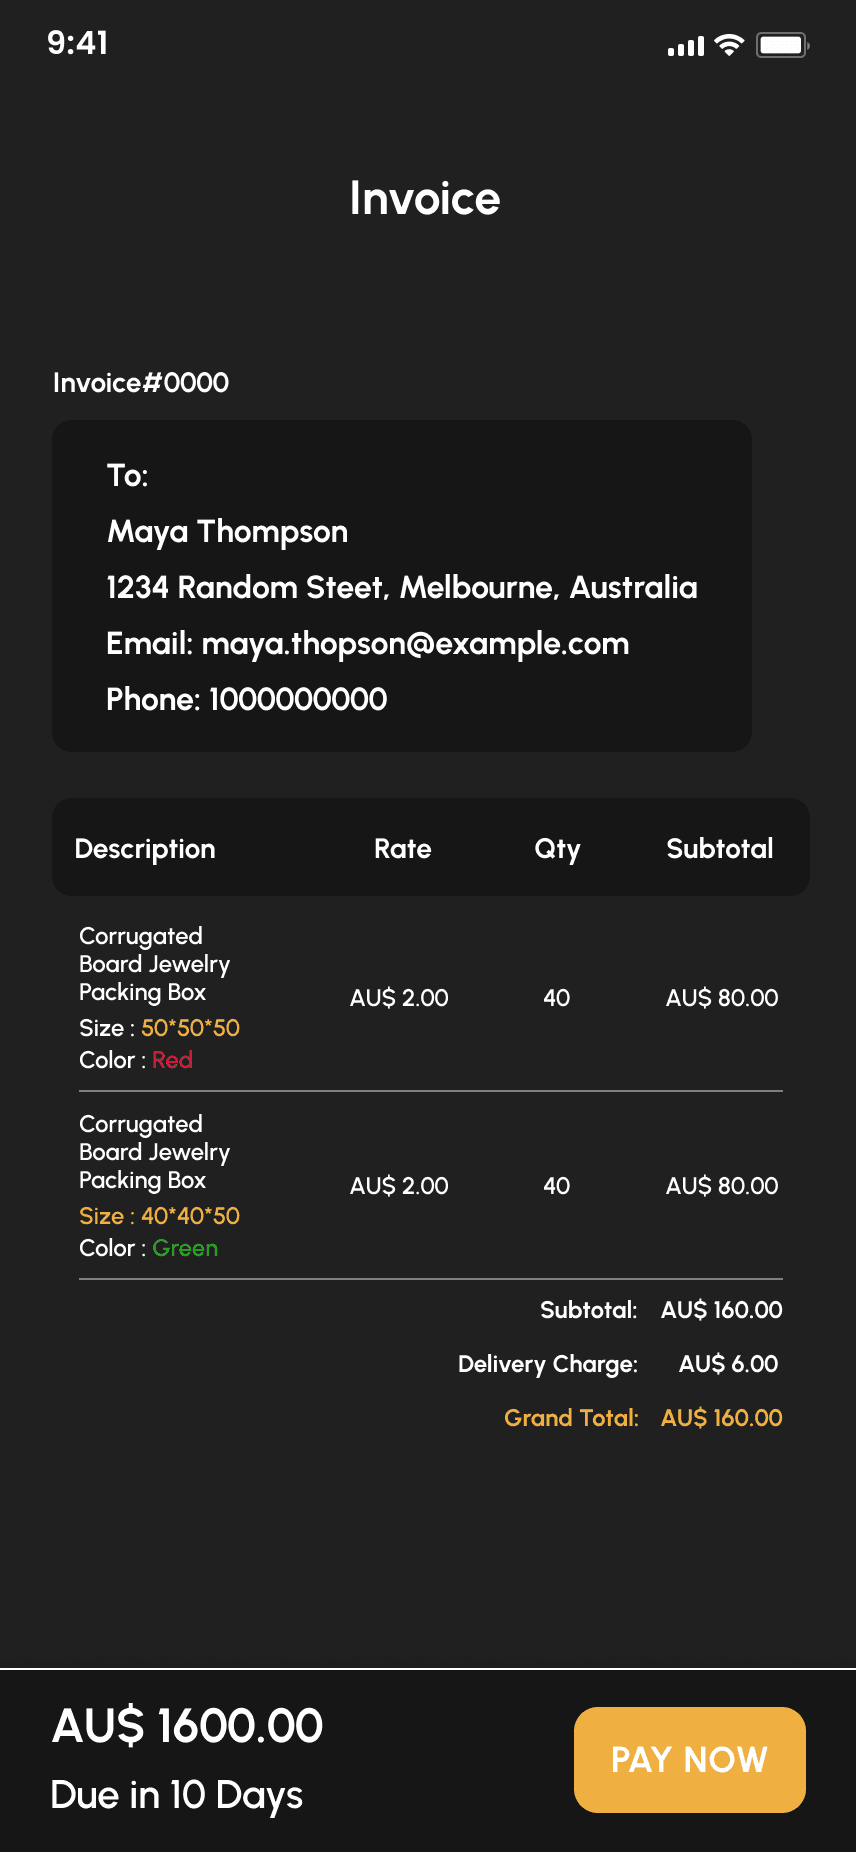Click the Delivery Charge amount AU$ 6.00

tap(728, 1364)
